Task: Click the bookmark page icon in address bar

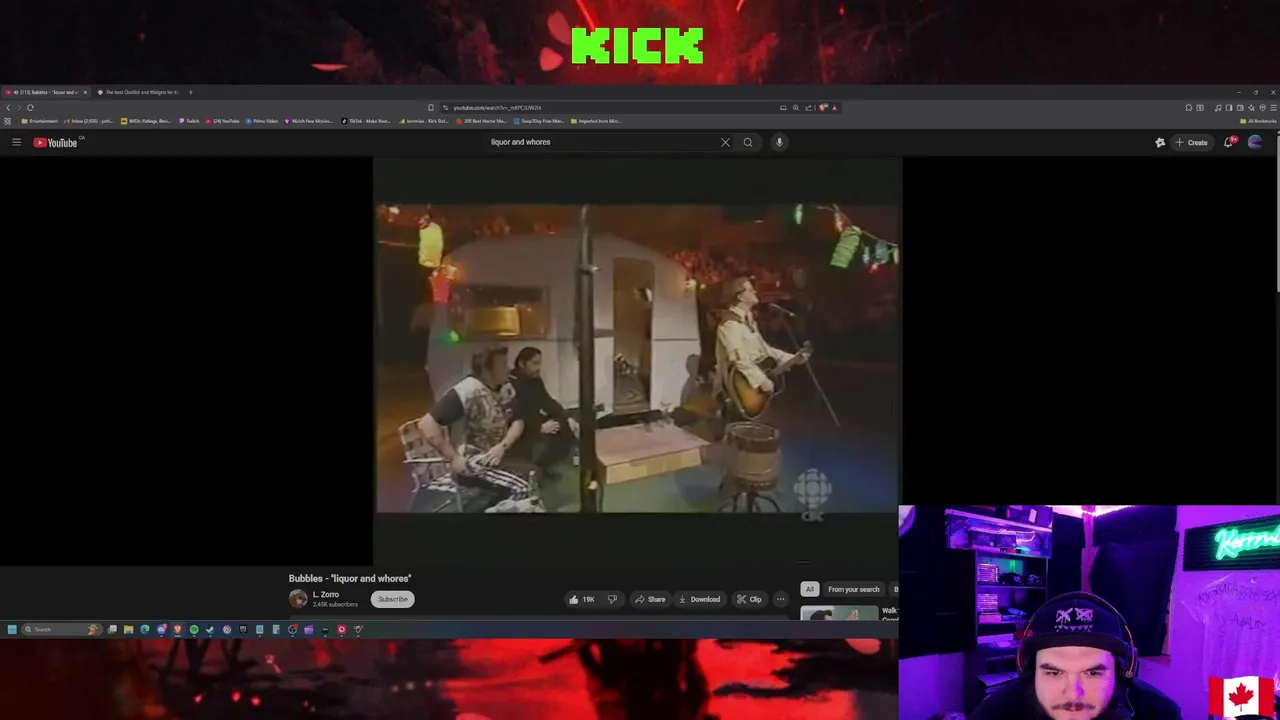Action: click(431, 107)
